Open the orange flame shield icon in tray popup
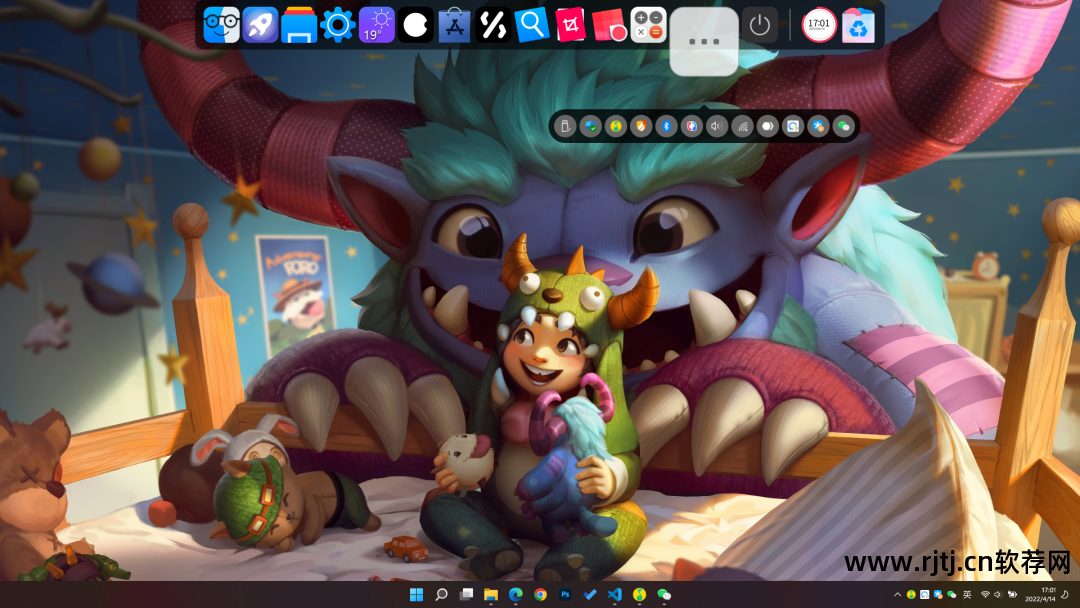The image size is (1080, 608). tap(641, 126)
